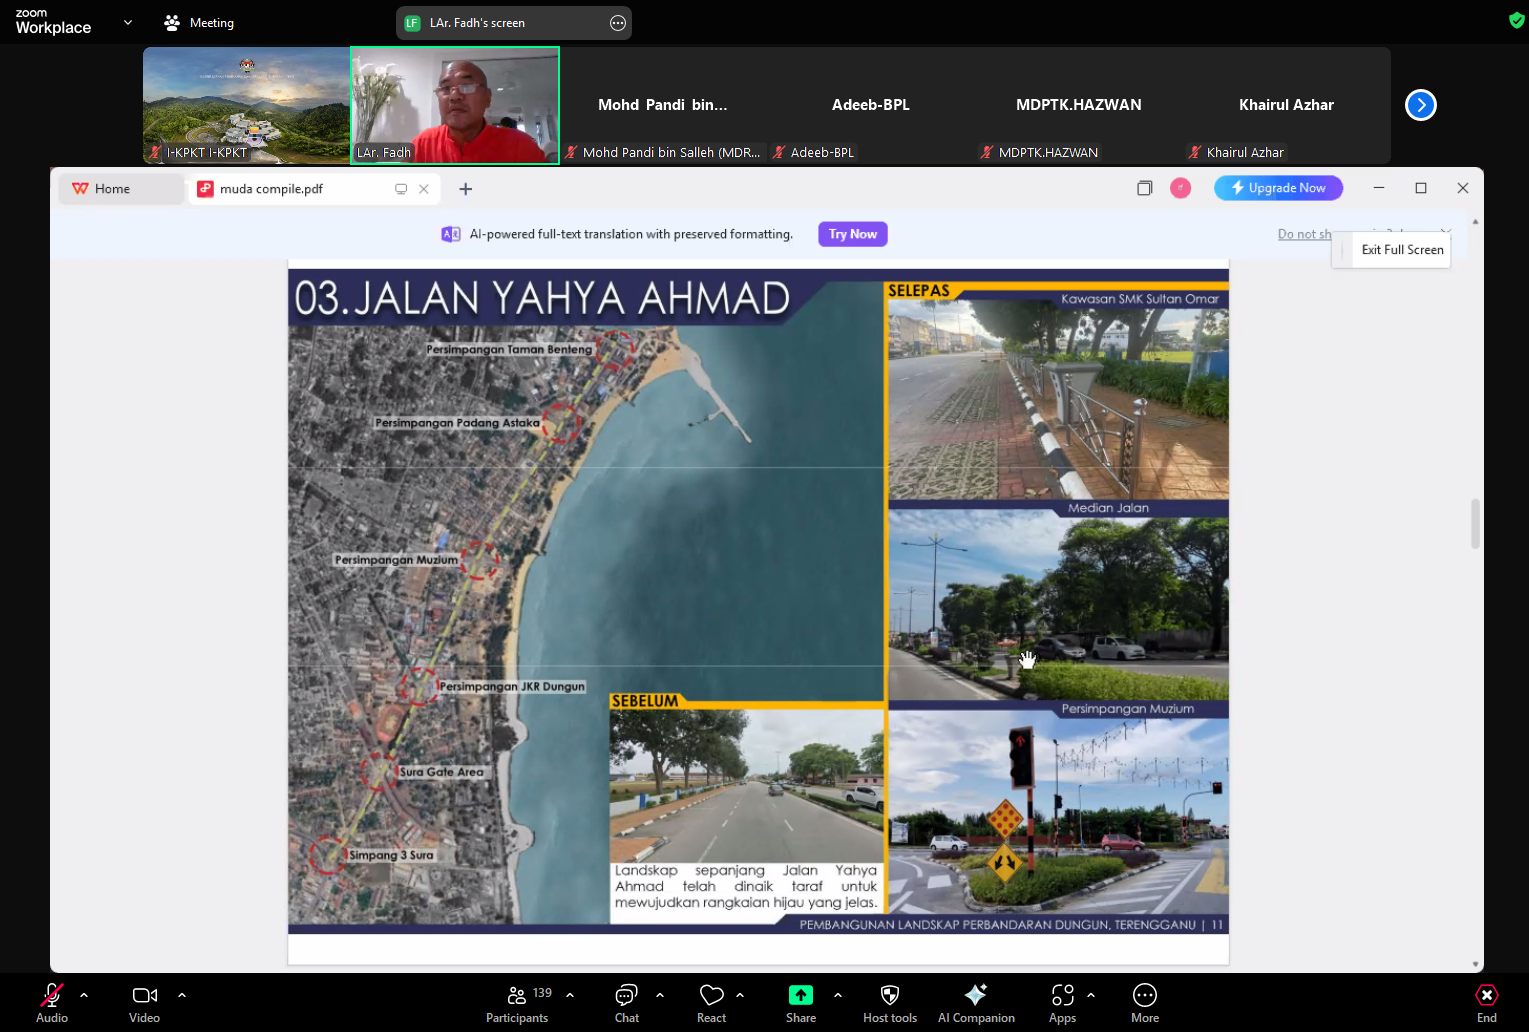Click the Upgrade Now button
This screenshot has height=1032, width=1529.
pos(1278,188)
